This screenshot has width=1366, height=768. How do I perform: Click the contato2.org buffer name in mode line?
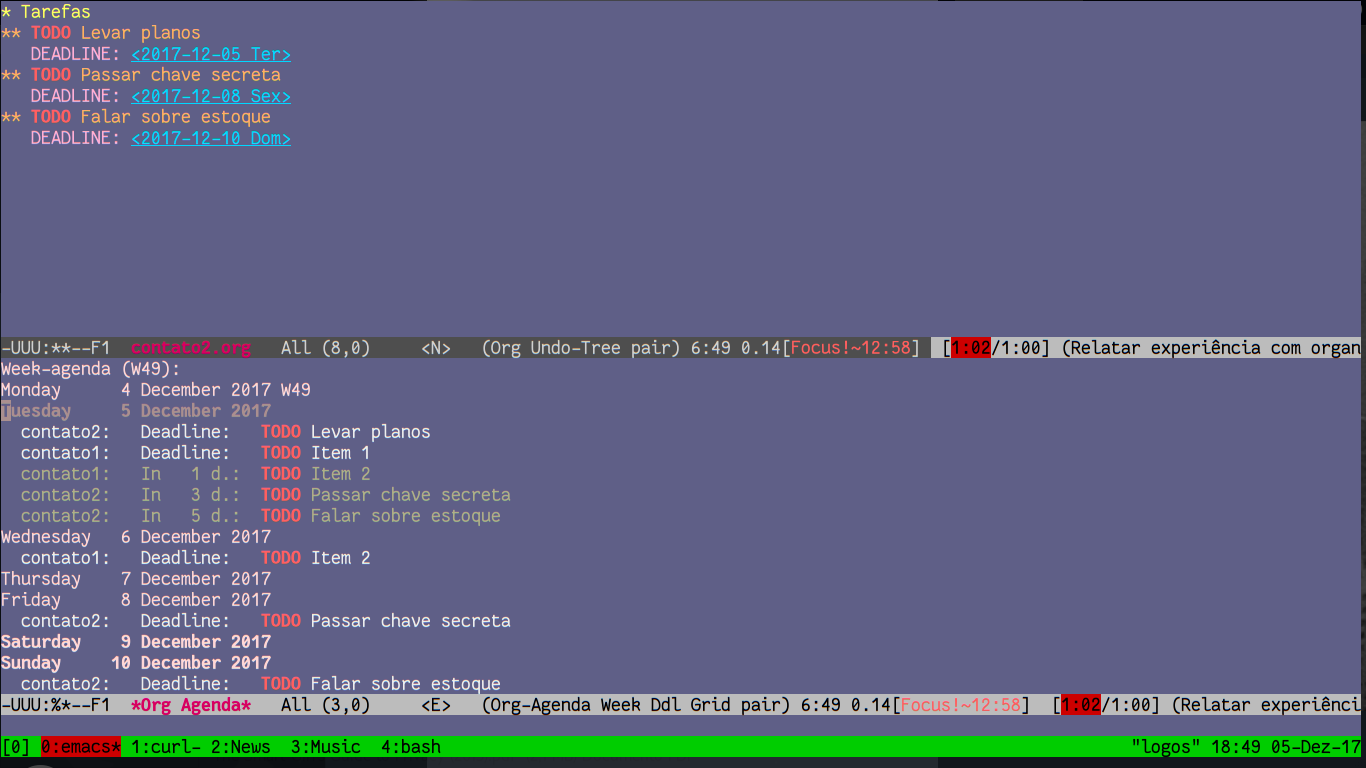tap(191, 348)
